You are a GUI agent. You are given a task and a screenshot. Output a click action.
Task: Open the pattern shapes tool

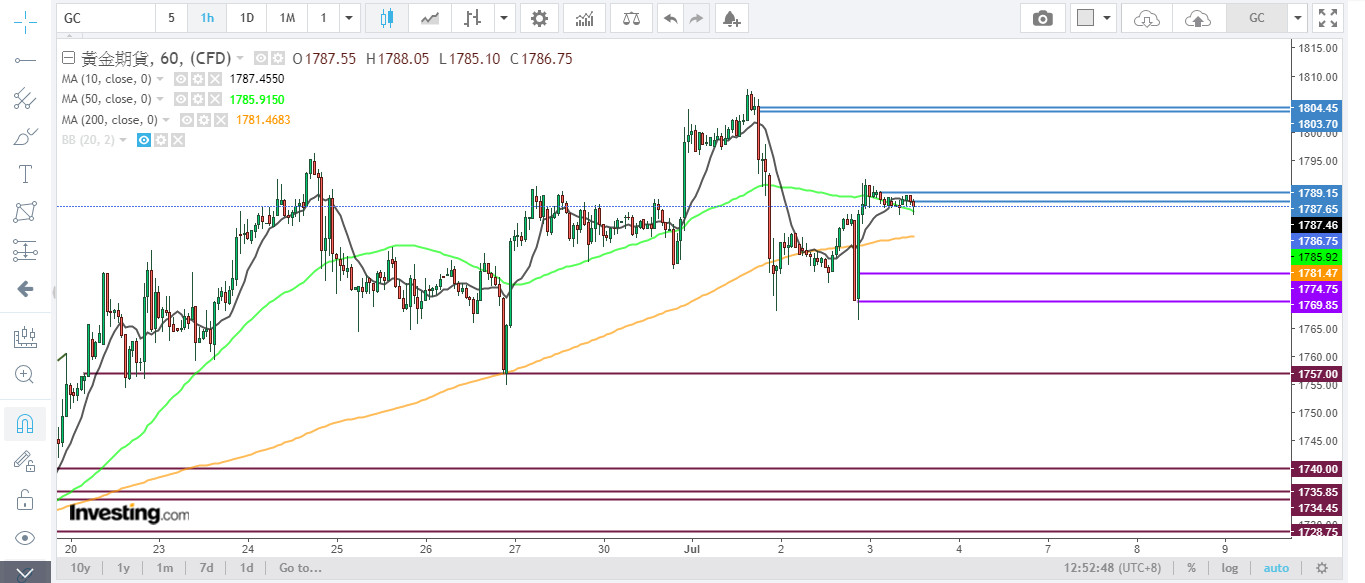25,212
